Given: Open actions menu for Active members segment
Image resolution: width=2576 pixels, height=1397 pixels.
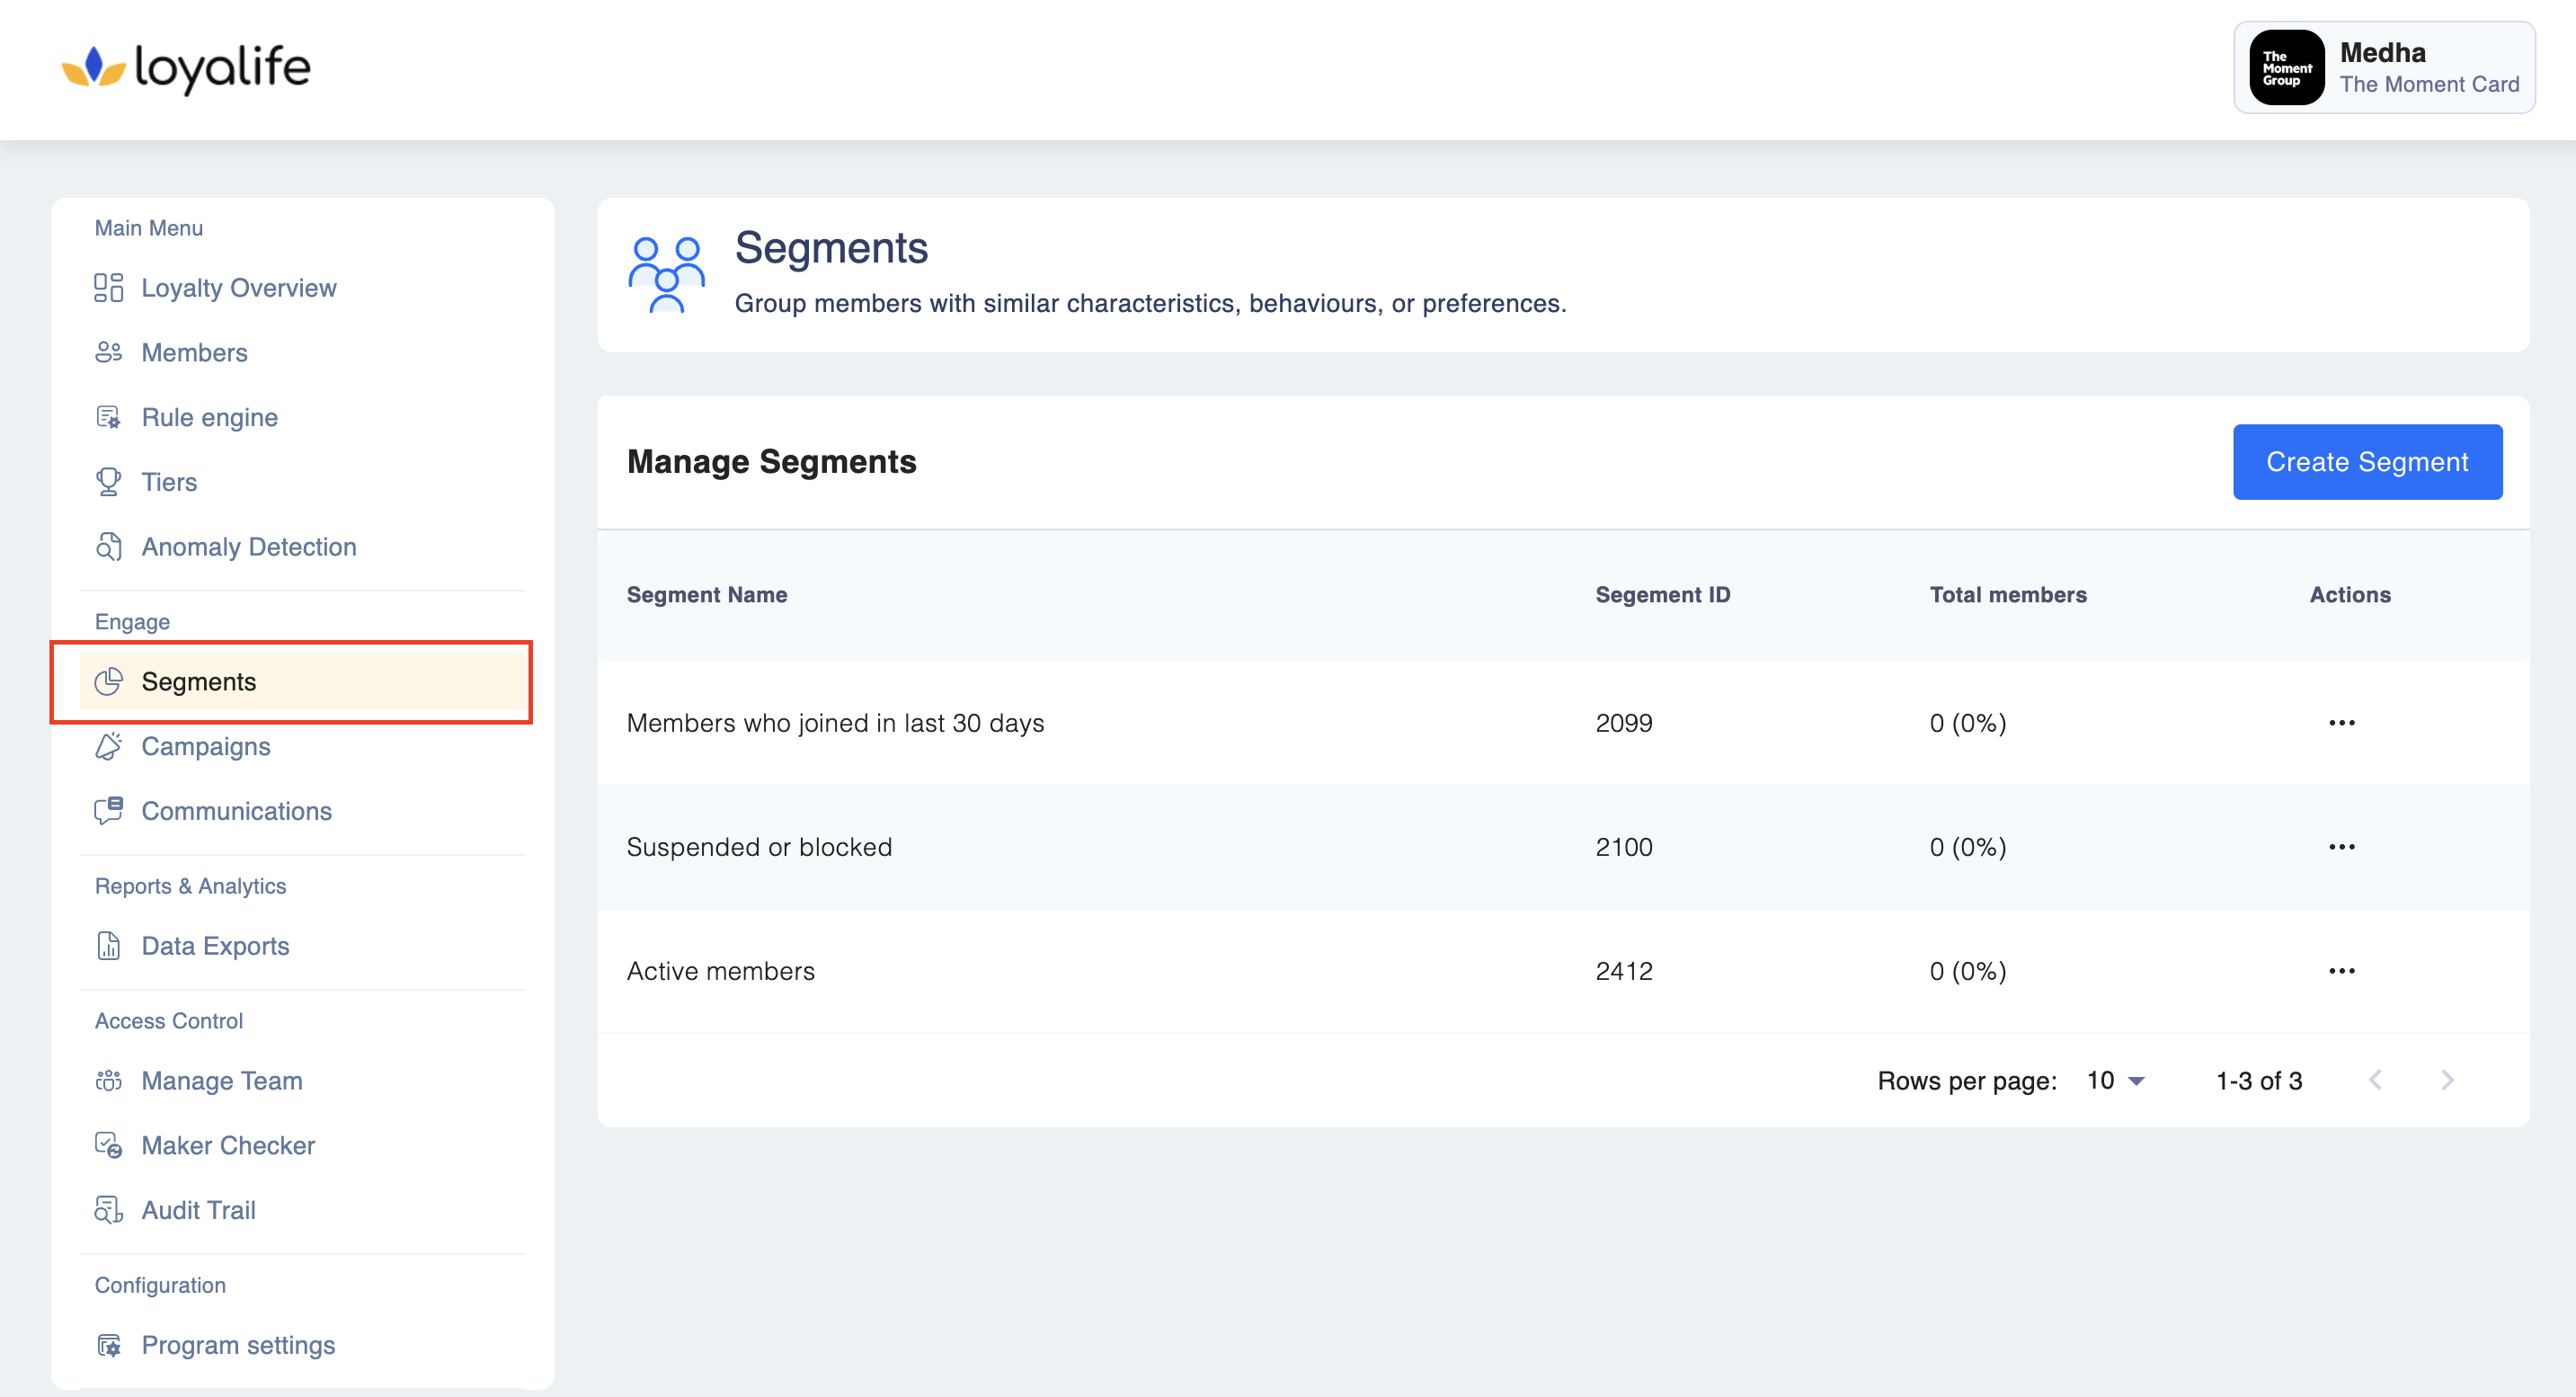Looking at the screenshot, I should (2341, 971).
